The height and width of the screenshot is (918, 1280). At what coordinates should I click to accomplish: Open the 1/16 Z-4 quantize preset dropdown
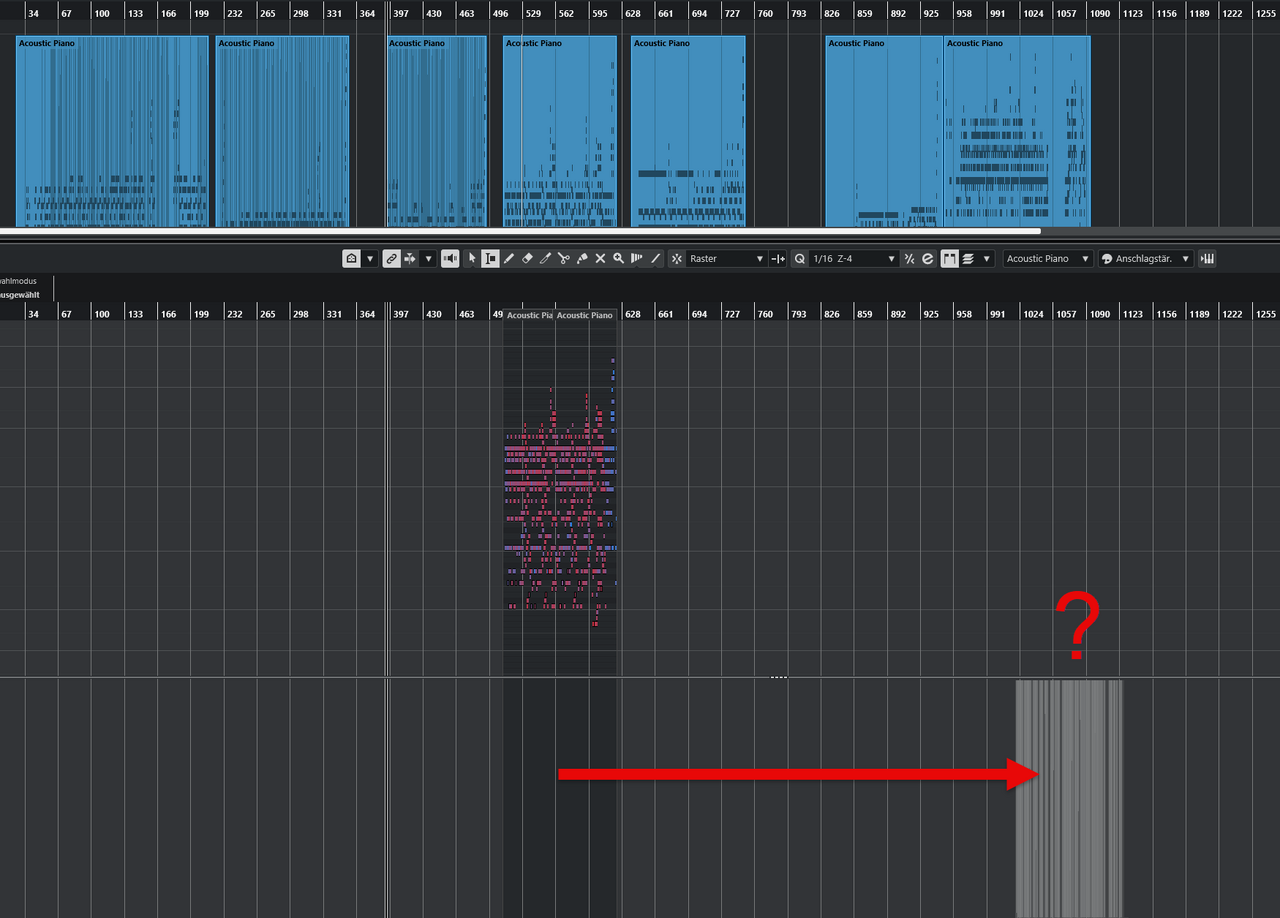(x=854, y=258)
